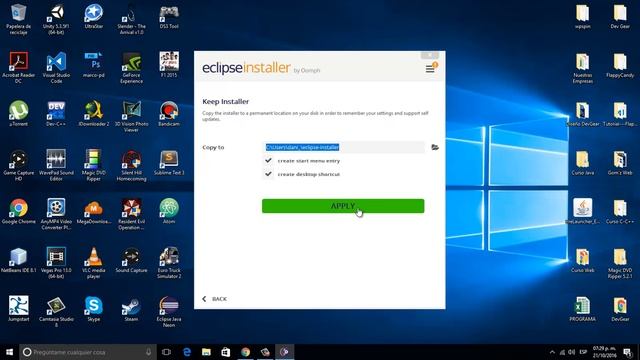Select the Nuestras Empresas folder

(582, 68)
